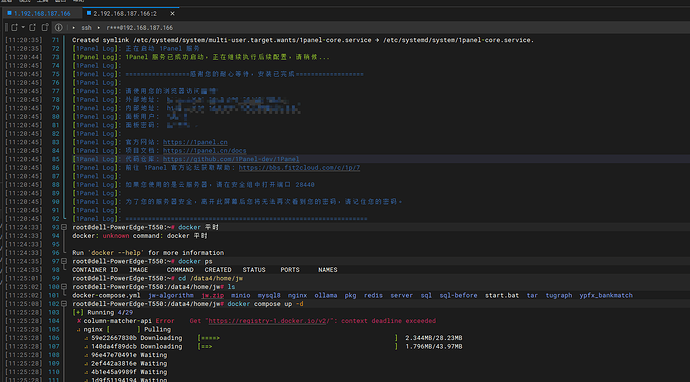This screenshot has width=690, height=382.
Task: Click 'jw-algorithm' directory name
Action: (171, 295)
